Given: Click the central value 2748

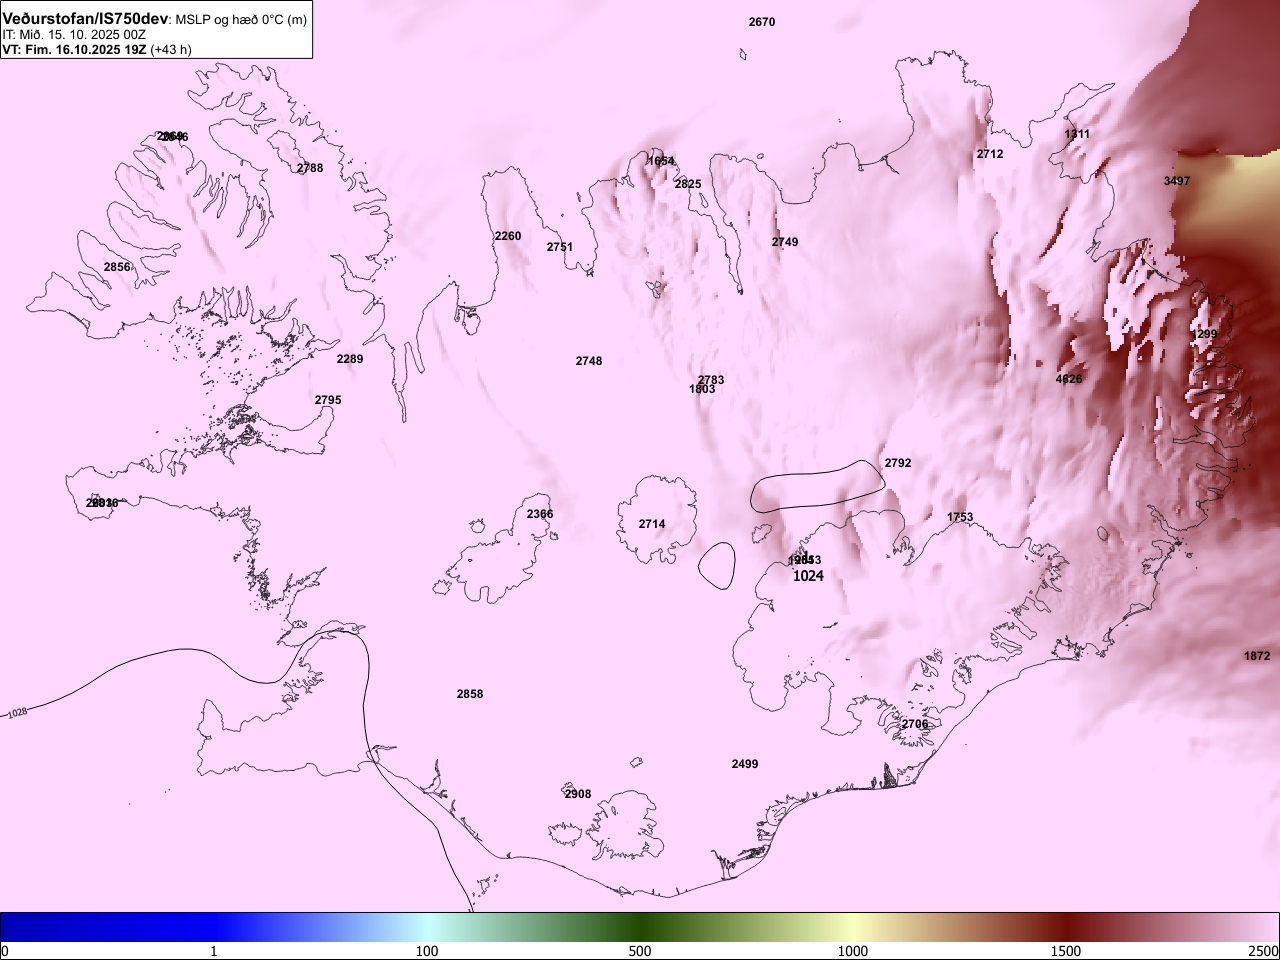Looking at the screenshot, I should coord(589,361).
